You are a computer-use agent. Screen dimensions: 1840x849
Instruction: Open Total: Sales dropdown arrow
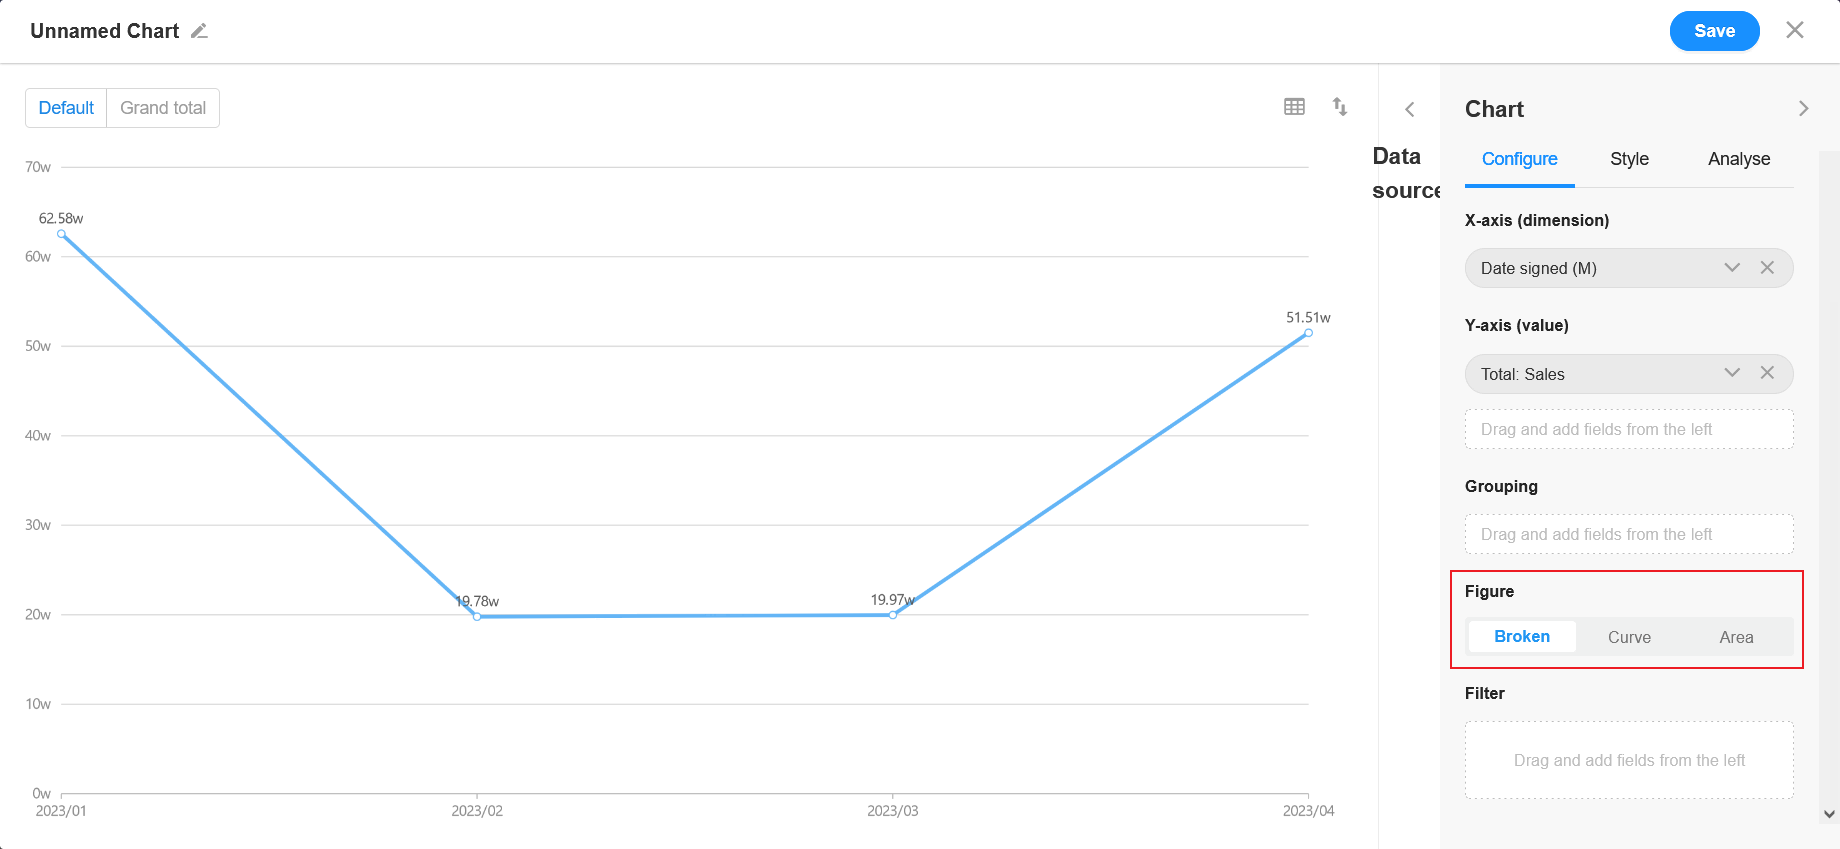tap(1732, 373)
